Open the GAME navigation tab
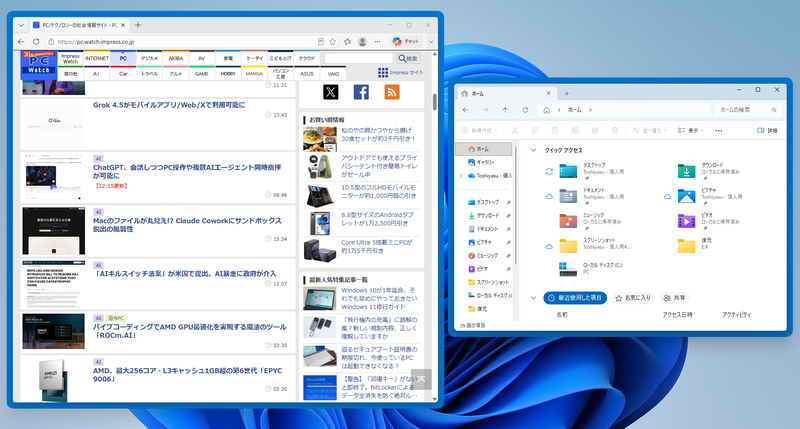800x429 pixels. click(x=202, y=74)
